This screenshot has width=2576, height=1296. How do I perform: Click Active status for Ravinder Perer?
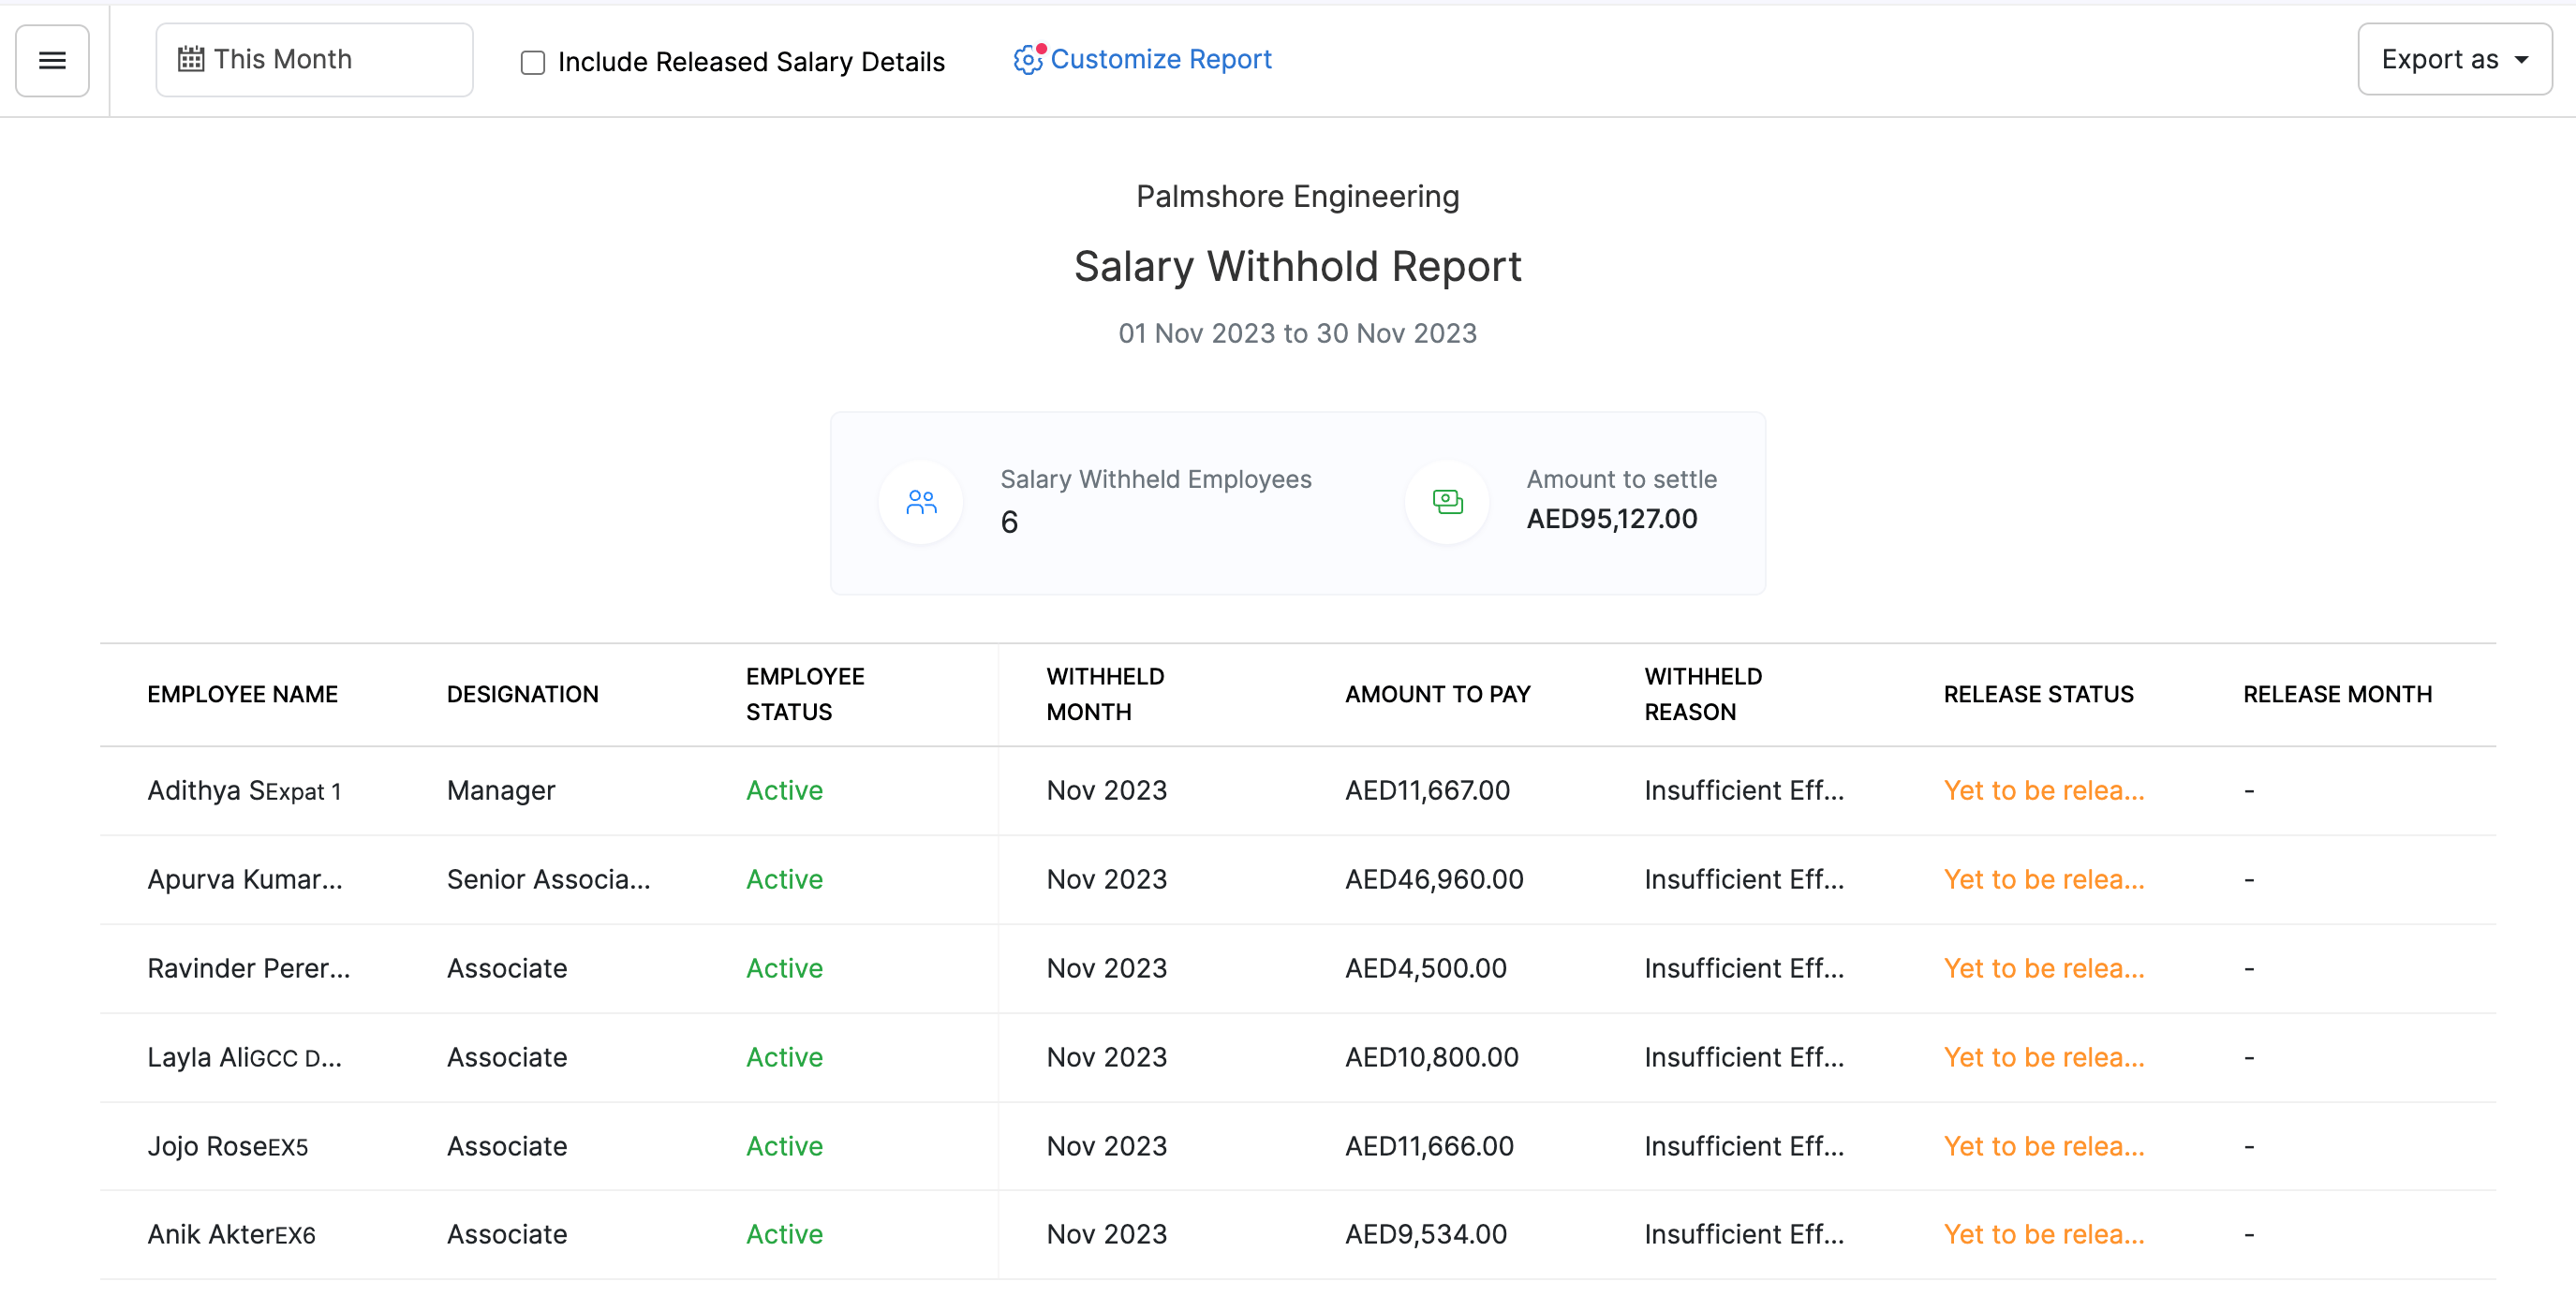pyautogui.click(x=784, y=968)
